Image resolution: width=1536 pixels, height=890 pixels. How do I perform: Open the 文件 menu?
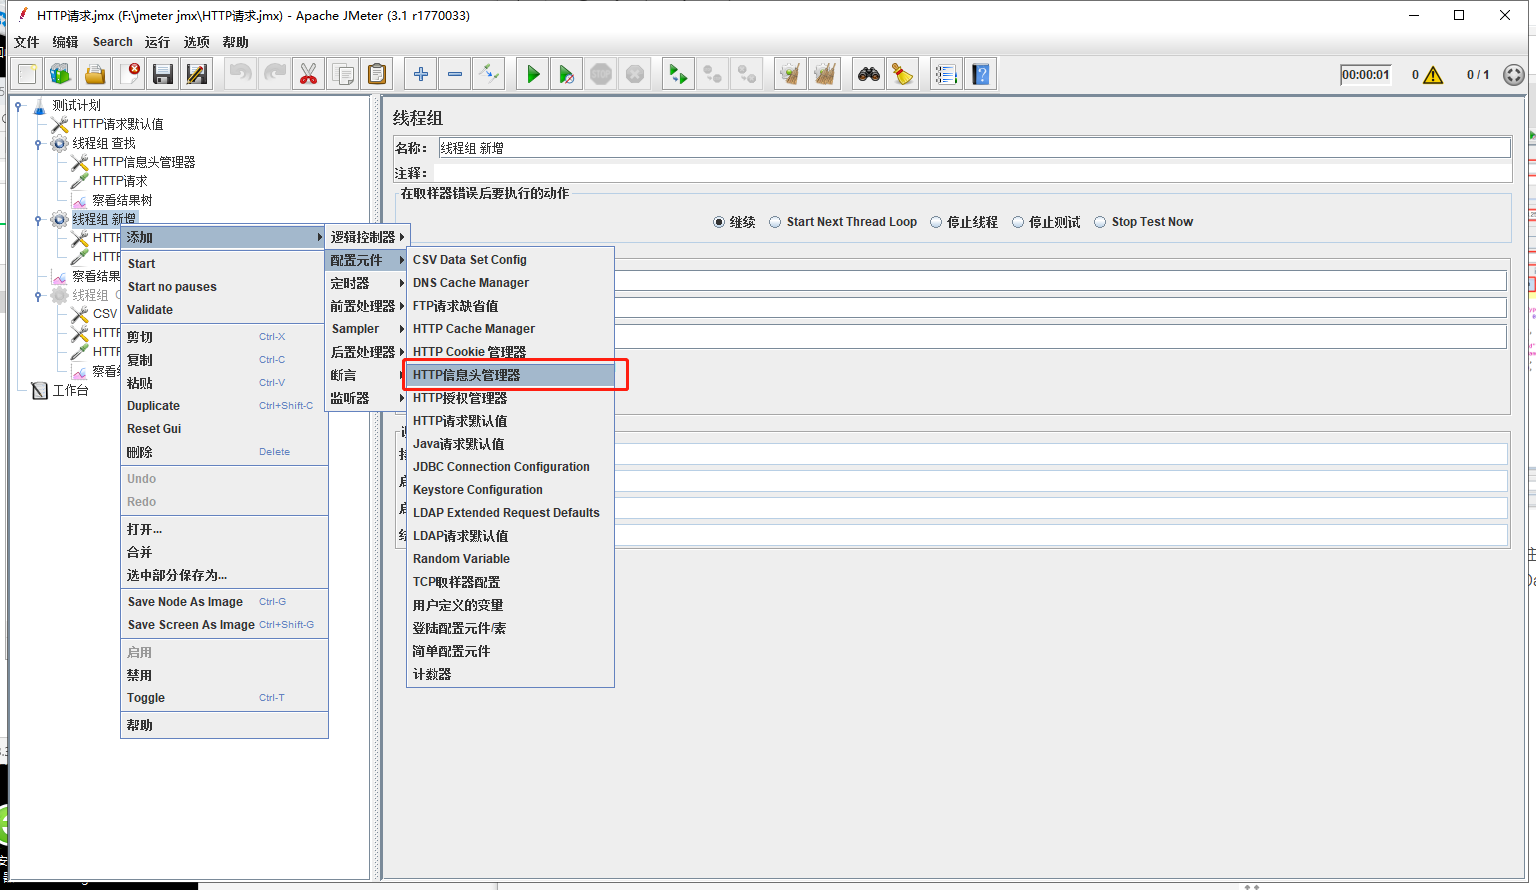[x=27, y=42]
